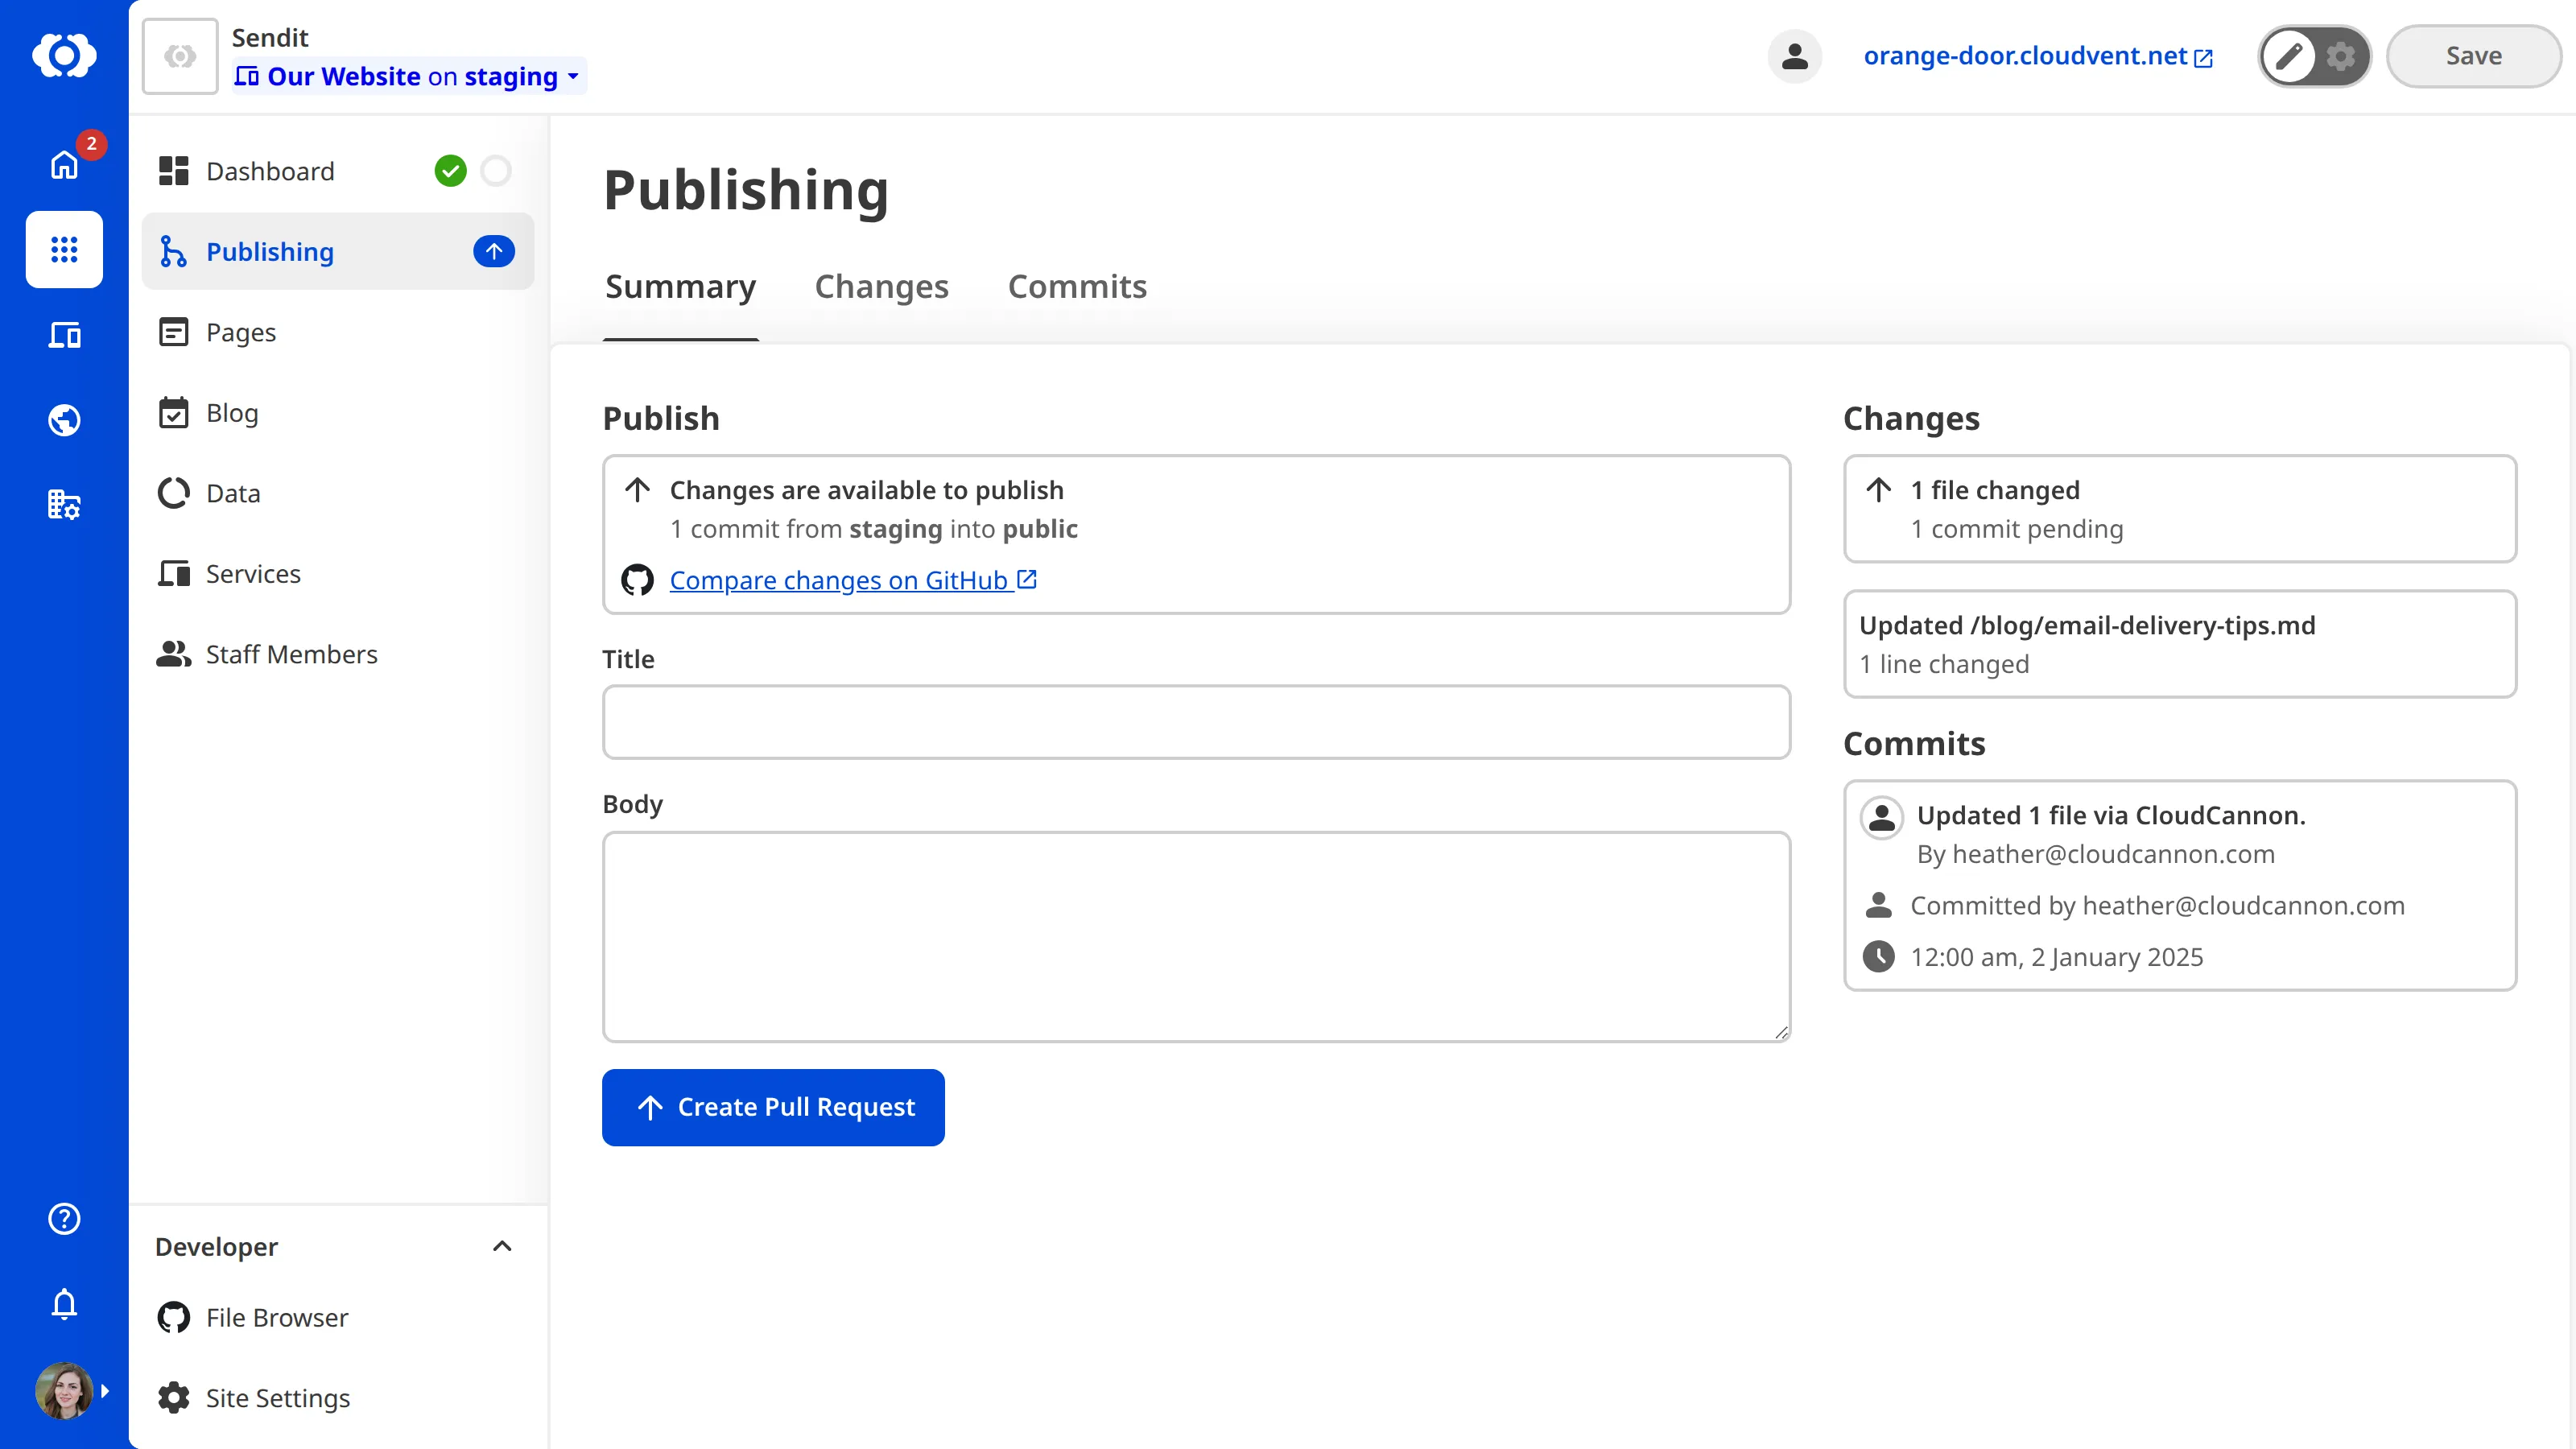Focus the Body text area
Viewport: 2576px width, 1449px height.
click(1196, 937)
